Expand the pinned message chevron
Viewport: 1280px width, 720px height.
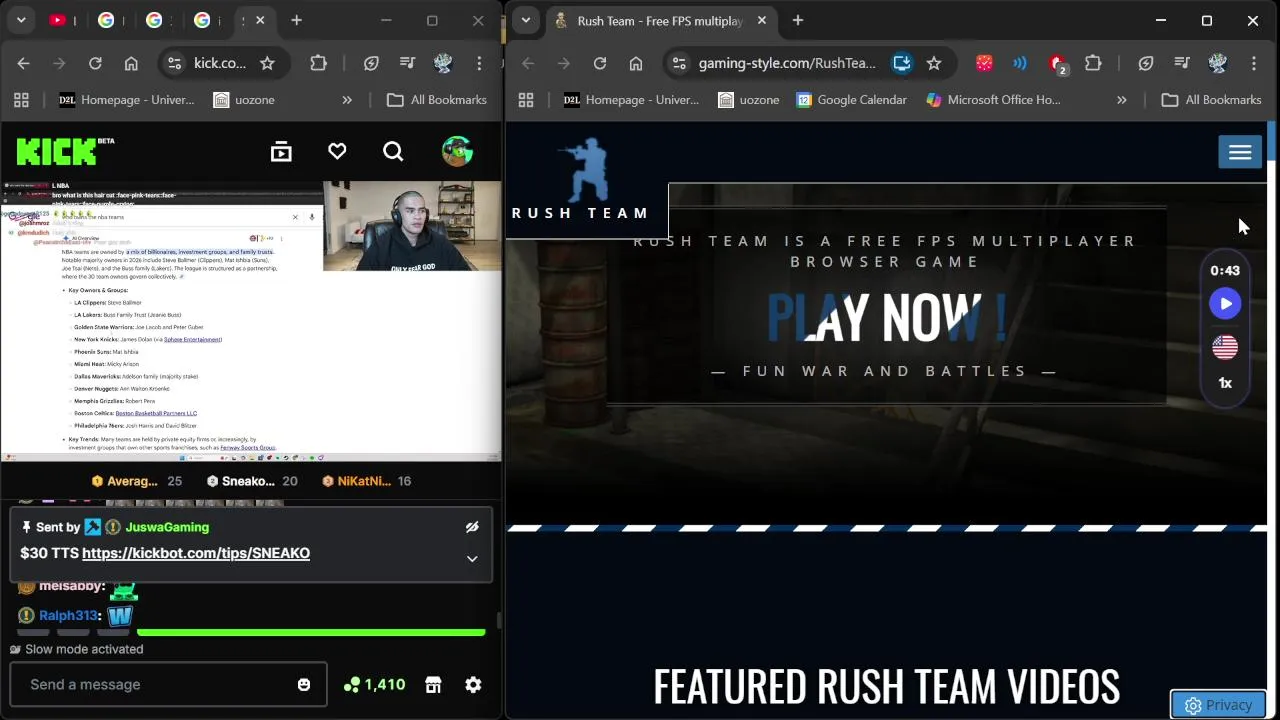pyautogui.click(x=472, y=559)
